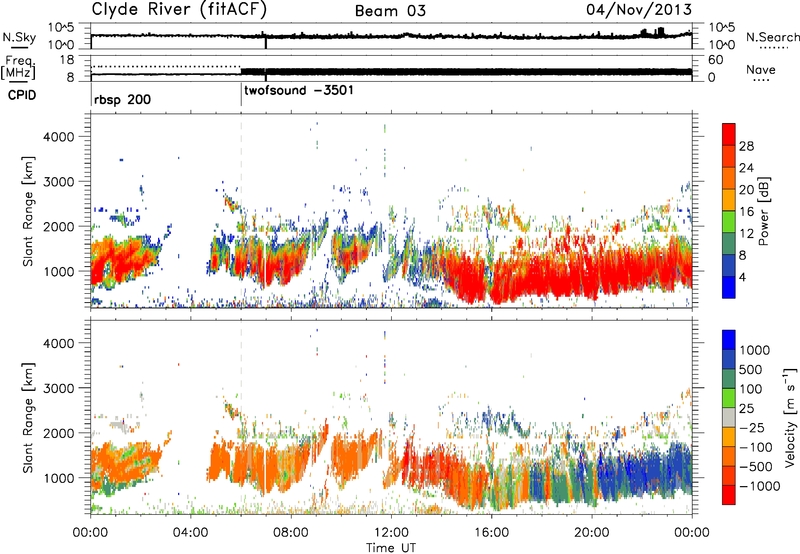Click the red top of power colorbar
The width and height of the screenshot is (800, 554).
tap(729, 134)
